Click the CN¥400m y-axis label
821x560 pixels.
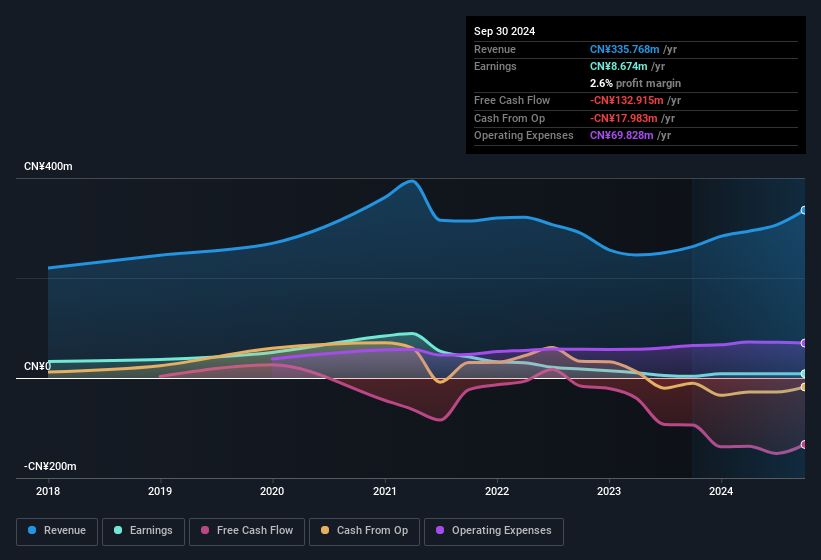point(48,166)
